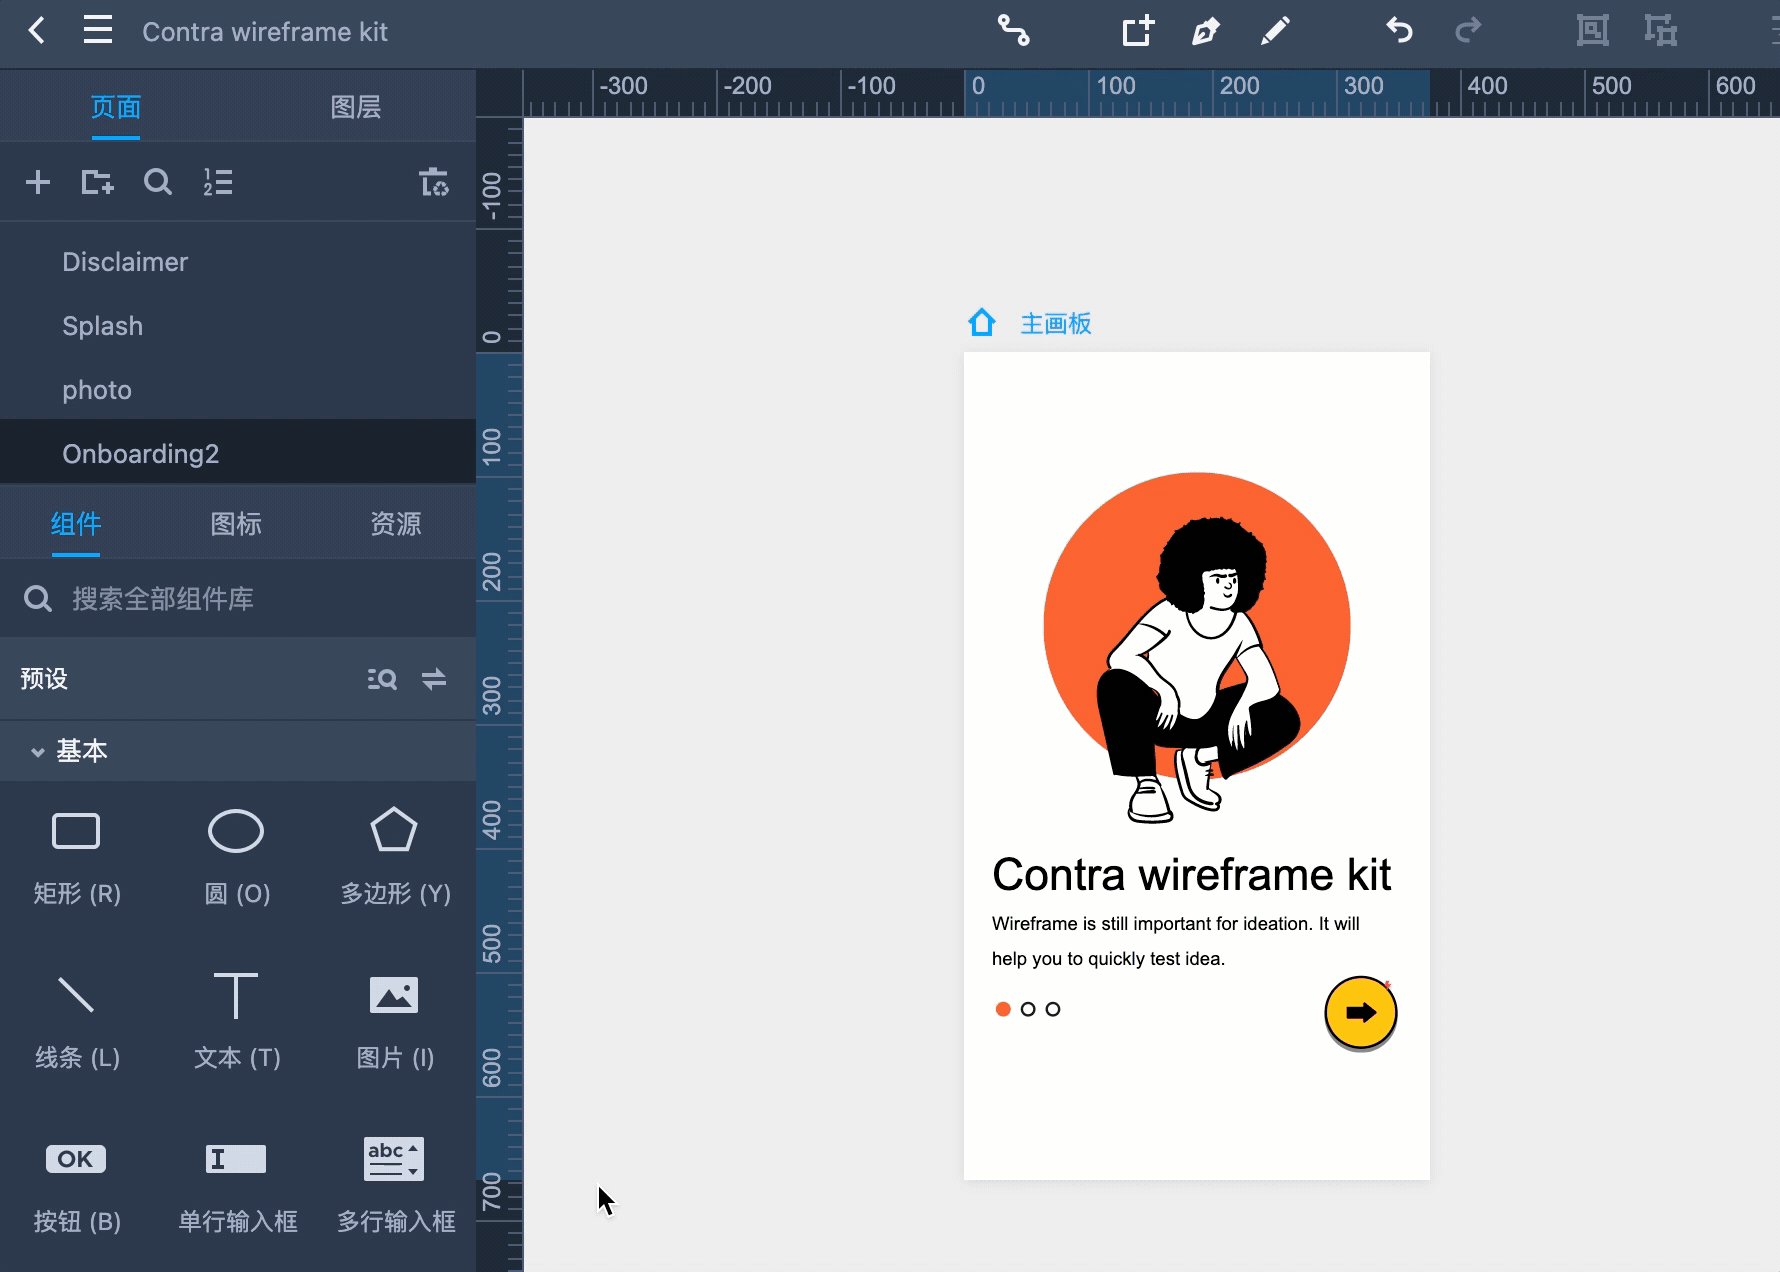This screenshot has width=1780, height=1272.
Task: Switch to the 图层 tab
Action: click(x=356, y=107)
